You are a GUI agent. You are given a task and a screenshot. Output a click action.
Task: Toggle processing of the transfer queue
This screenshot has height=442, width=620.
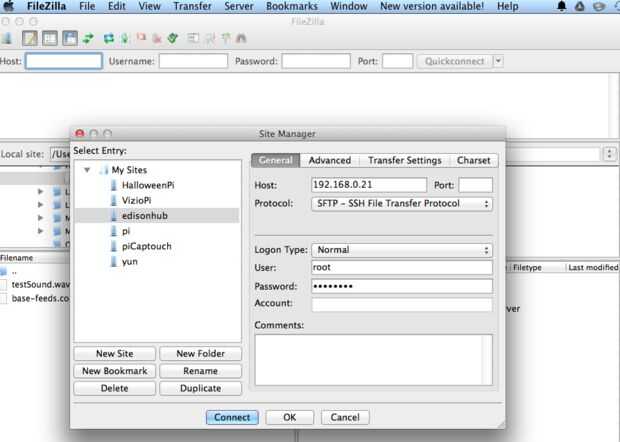tap(125, 38)
